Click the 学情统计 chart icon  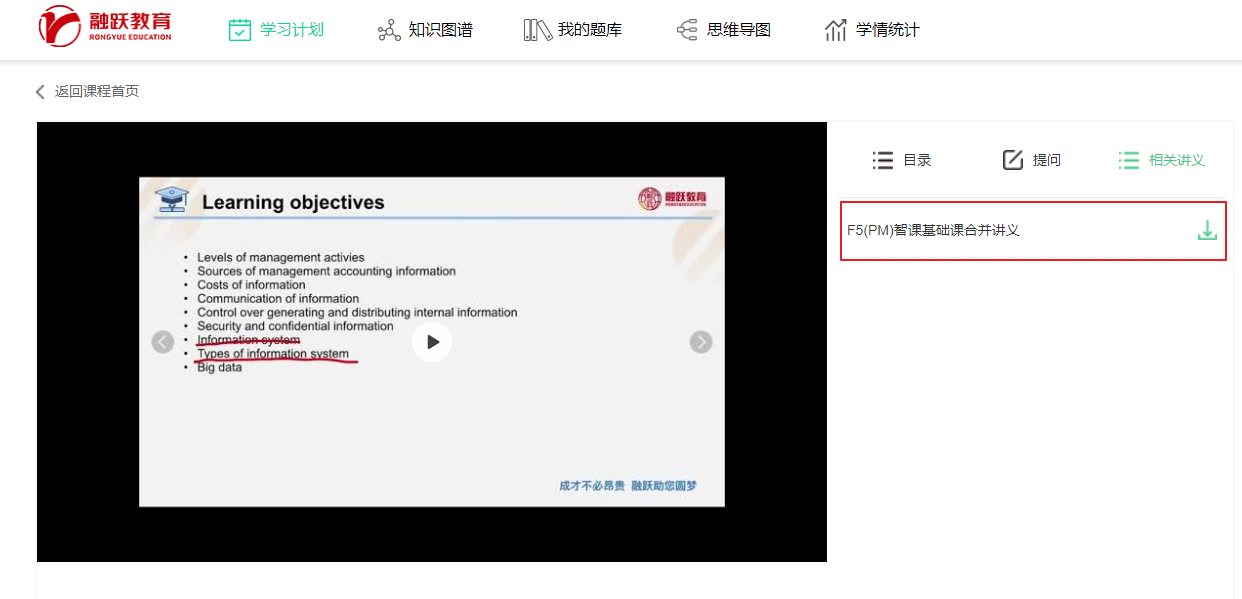tap(836, 30)
